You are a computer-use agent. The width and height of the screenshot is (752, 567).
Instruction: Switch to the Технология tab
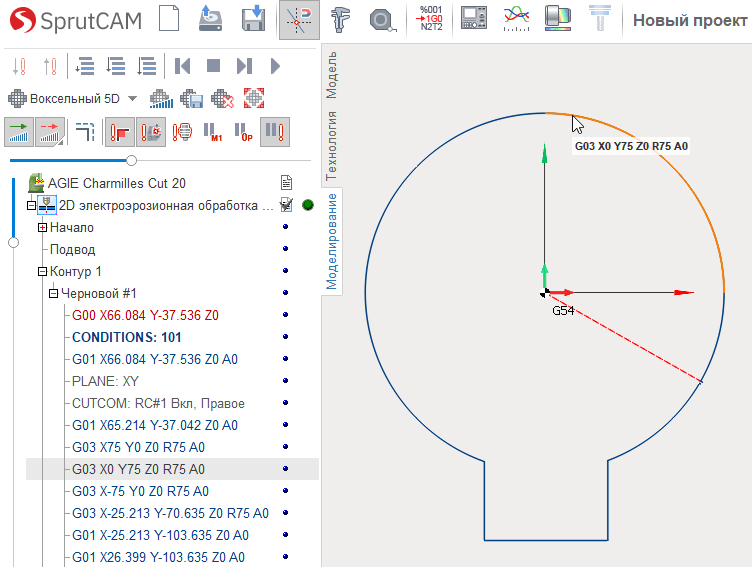331,145
